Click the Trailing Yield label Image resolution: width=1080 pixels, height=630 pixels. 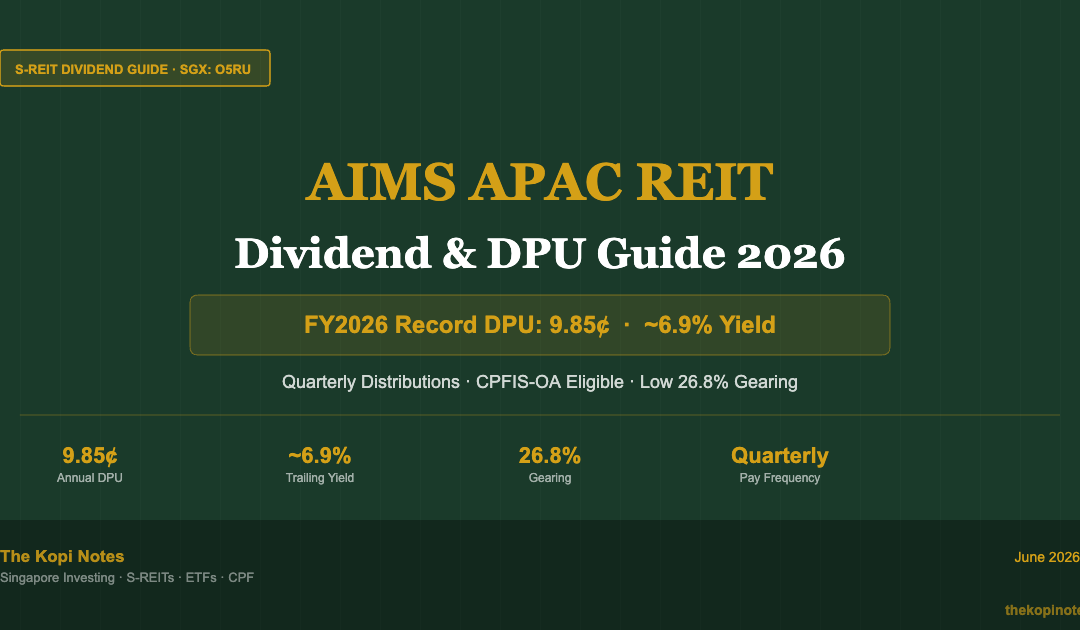(x=320, y=478)
